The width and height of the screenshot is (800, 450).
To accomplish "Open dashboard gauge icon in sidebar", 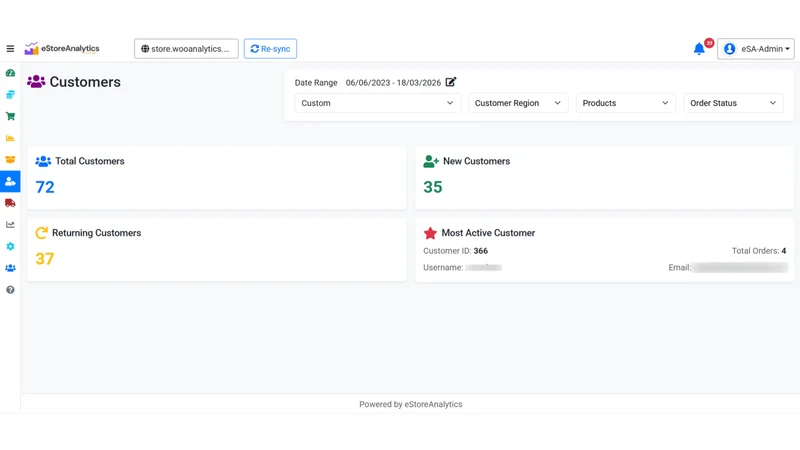I will coord(10,73).
